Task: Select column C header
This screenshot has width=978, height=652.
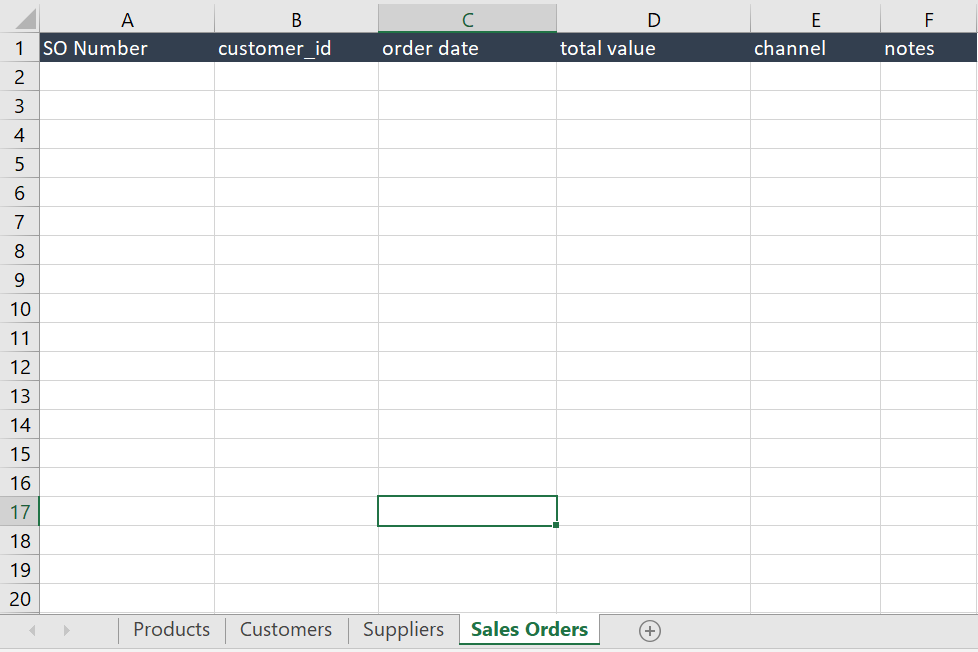Action: tap(467, 19)
